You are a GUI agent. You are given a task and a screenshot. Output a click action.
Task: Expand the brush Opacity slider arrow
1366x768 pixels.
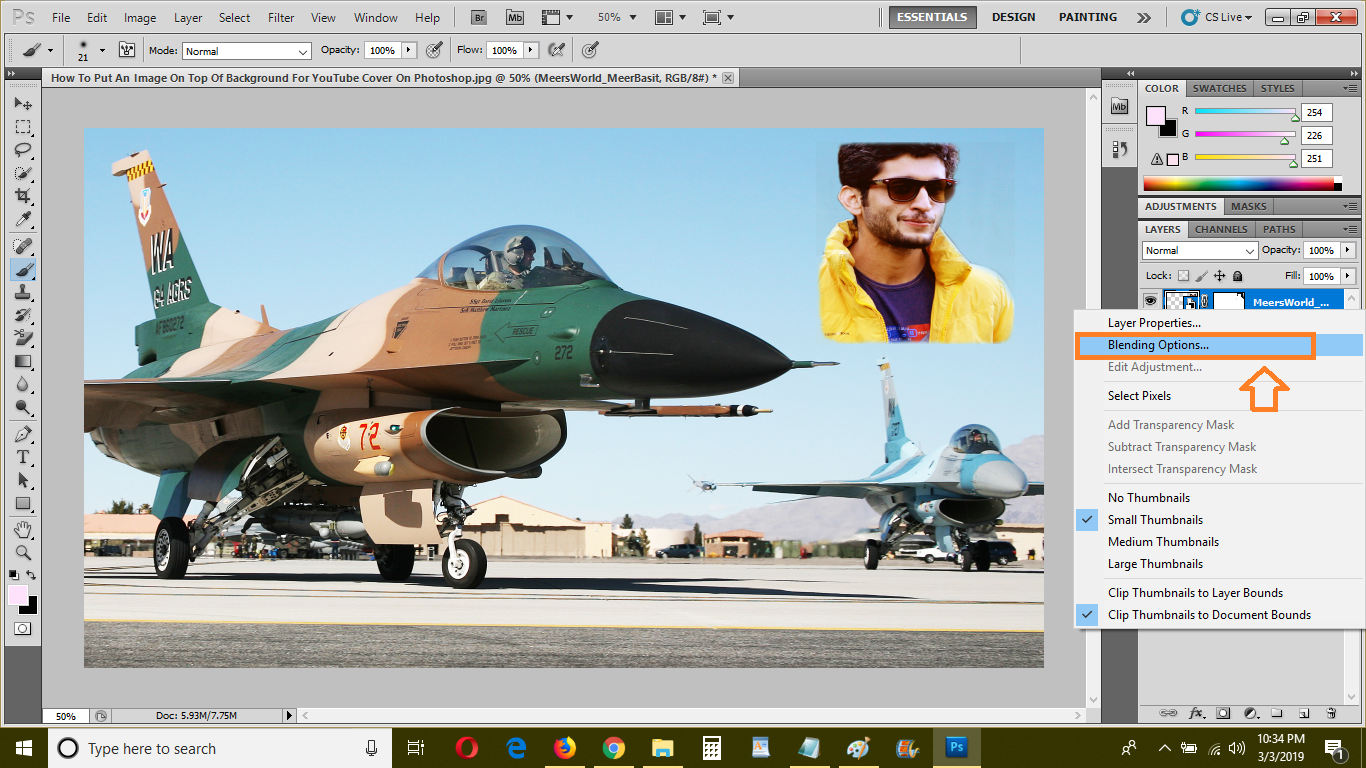click(x=409, y=50)
